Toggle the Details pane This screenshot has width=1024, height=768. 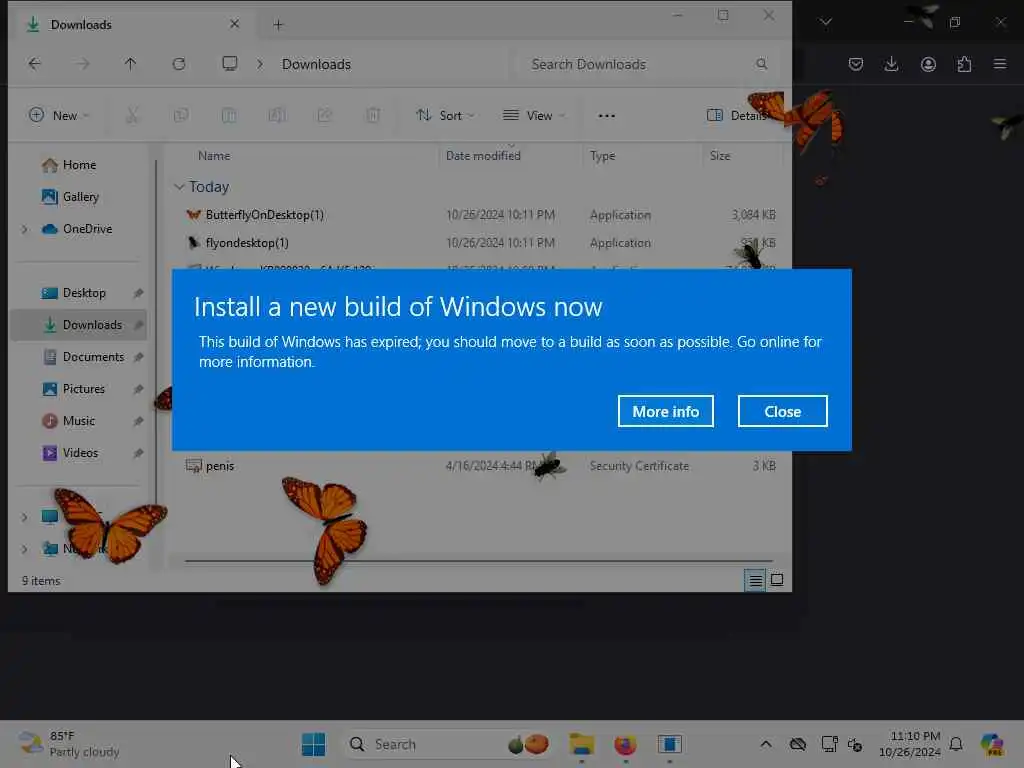point(738,116)
